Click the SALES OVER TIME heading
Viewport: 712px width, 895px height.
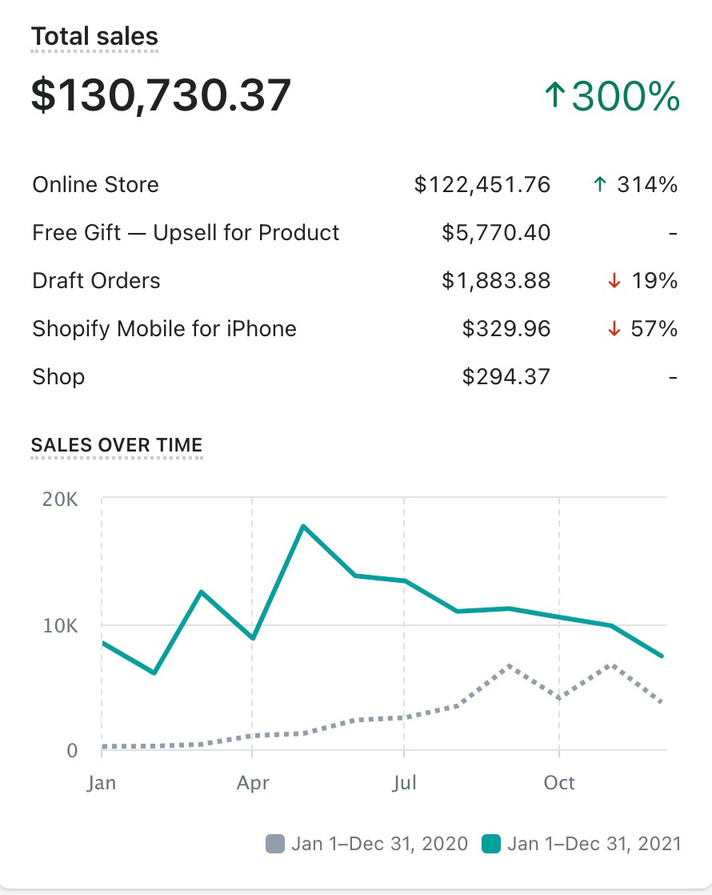117,444
